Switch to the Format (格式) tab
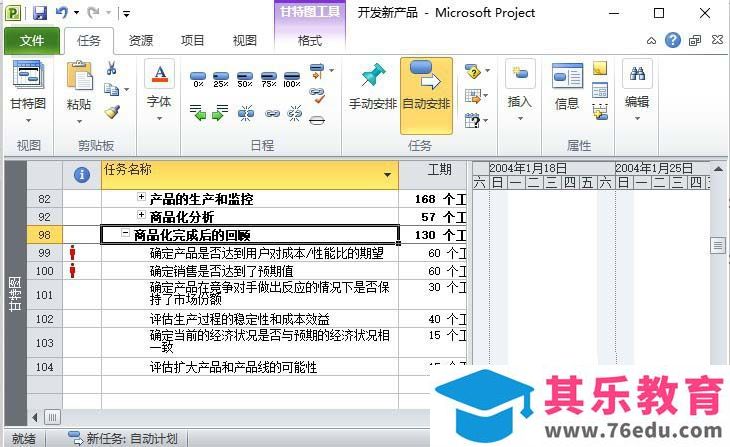Screen dimensions: 730x447 pyautogui.click(x=310, y=41)
